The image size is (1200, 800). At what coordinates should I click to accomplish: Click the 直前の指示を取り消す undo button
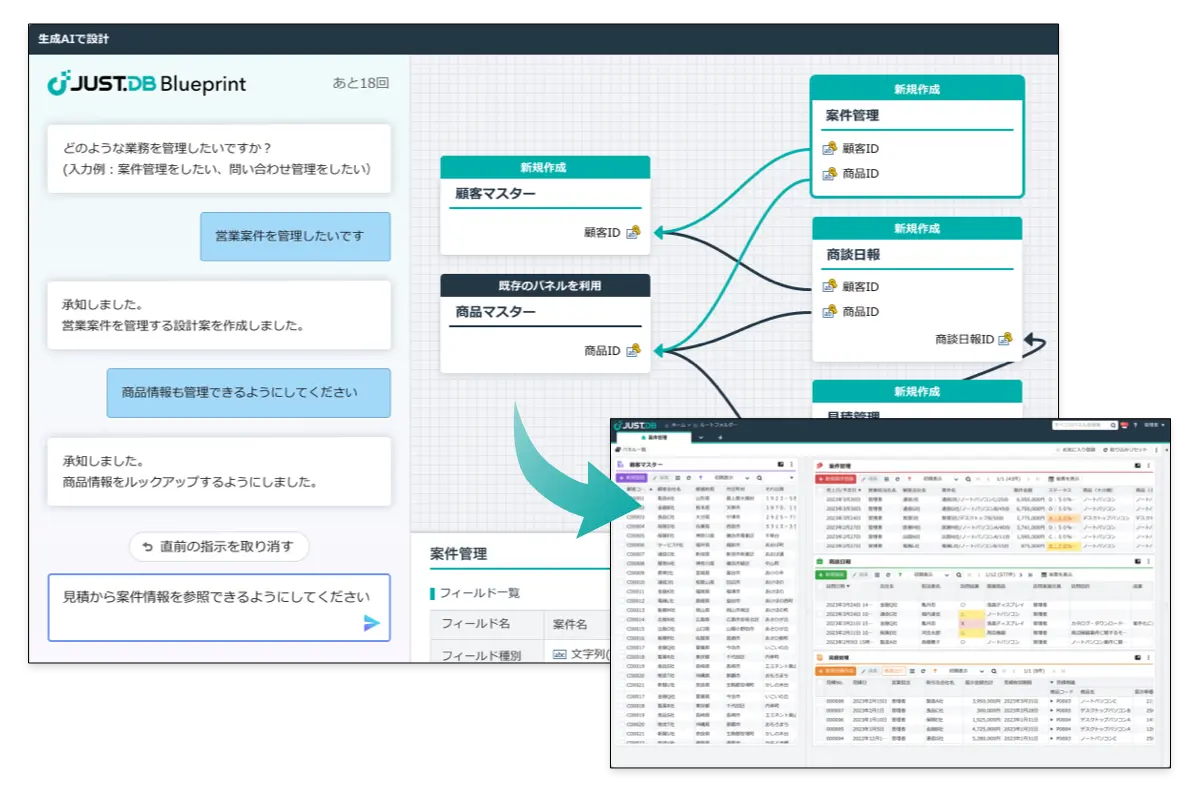point(219,547)
